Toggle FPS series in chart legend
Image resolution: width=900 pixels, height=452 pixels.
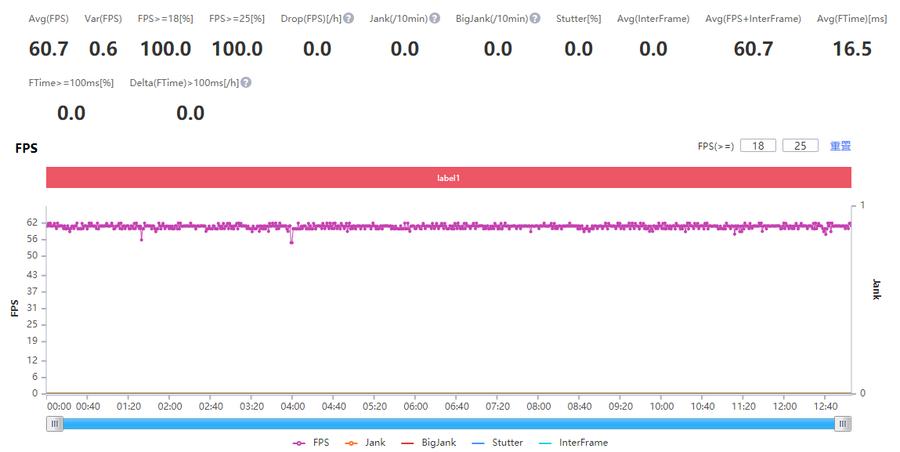311,443
